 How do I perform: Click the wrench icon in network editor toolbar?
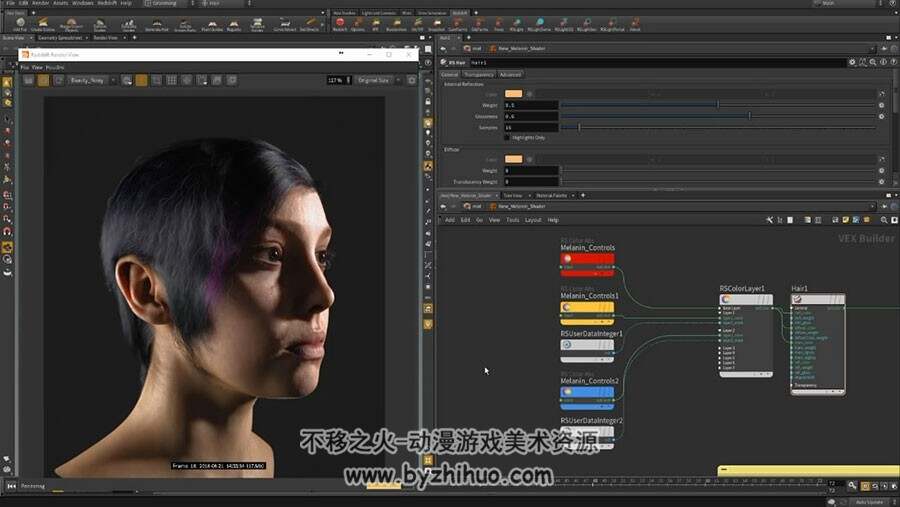tap(769, 220)
